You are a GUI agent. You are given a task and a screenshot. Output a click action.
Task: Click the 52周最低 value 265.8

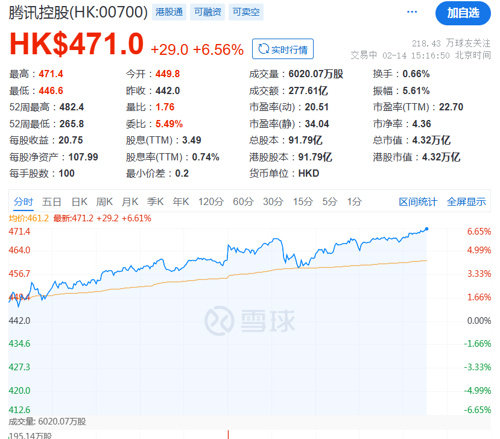[x=71, y=124]
